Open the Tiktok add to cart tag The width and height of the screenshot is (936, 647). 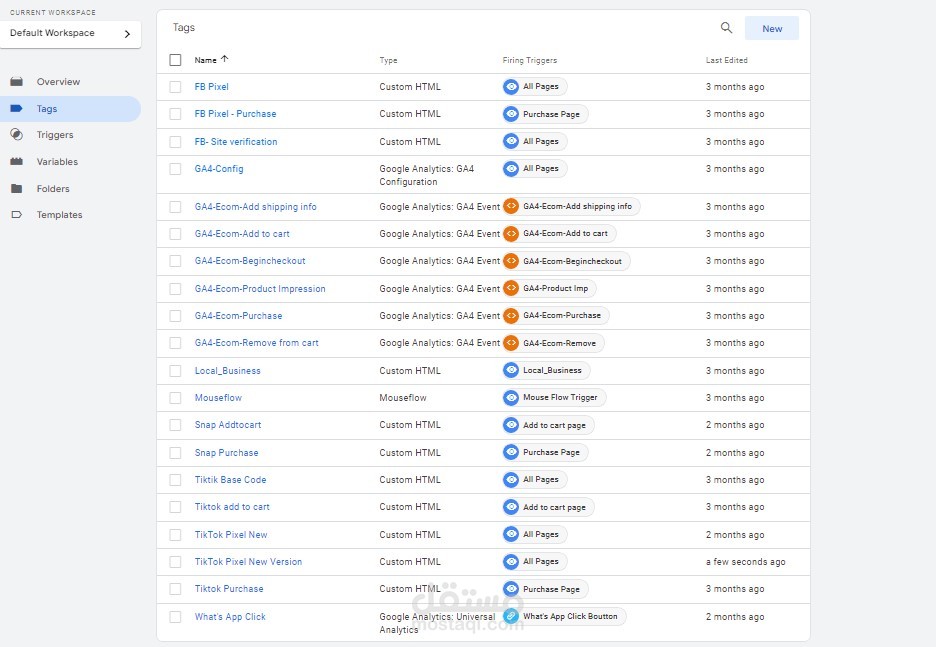point(232,507)
